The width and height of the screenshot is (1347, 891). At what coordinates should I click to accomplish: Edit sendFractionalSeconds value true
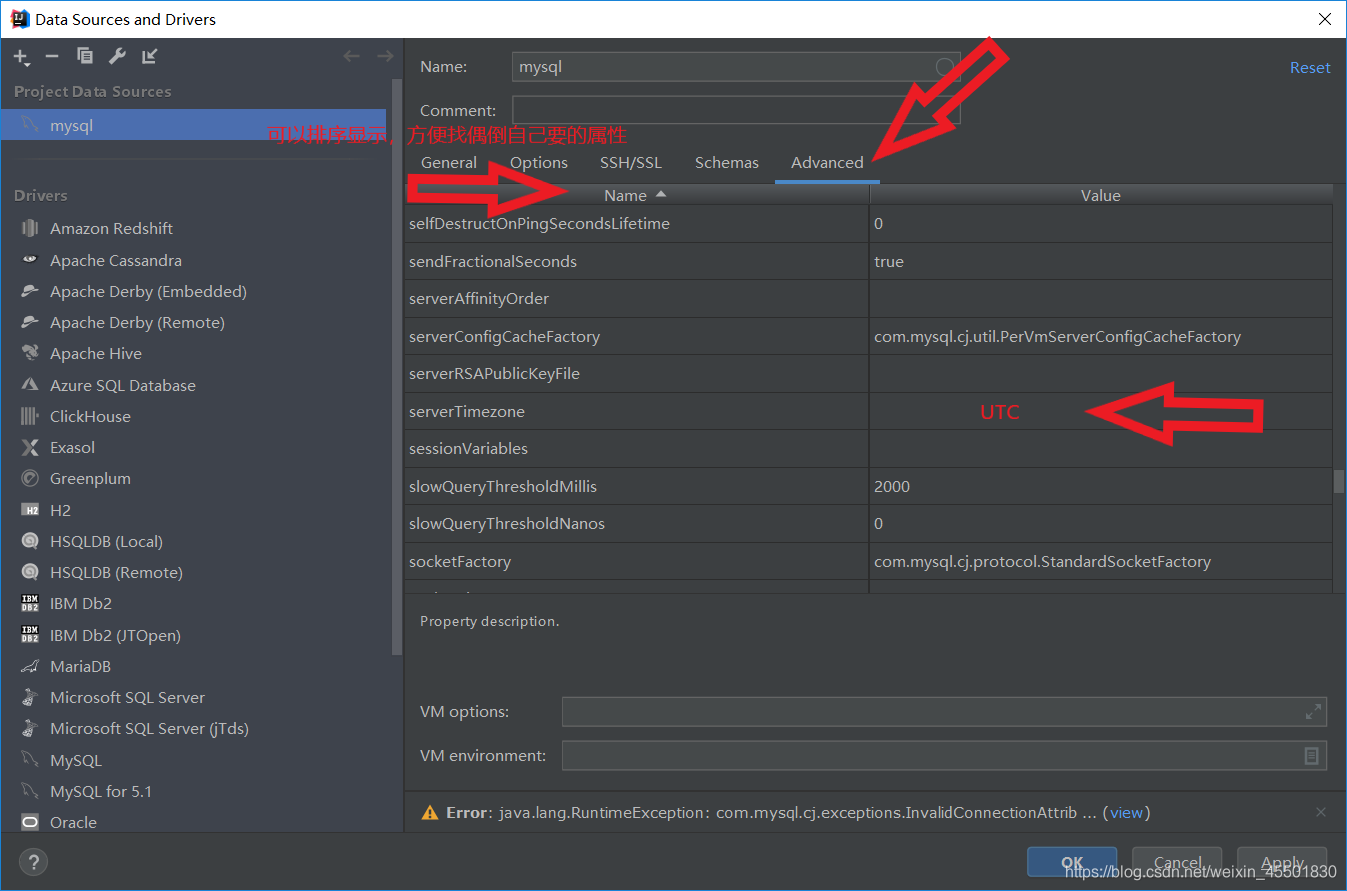tap(1101, 261)
